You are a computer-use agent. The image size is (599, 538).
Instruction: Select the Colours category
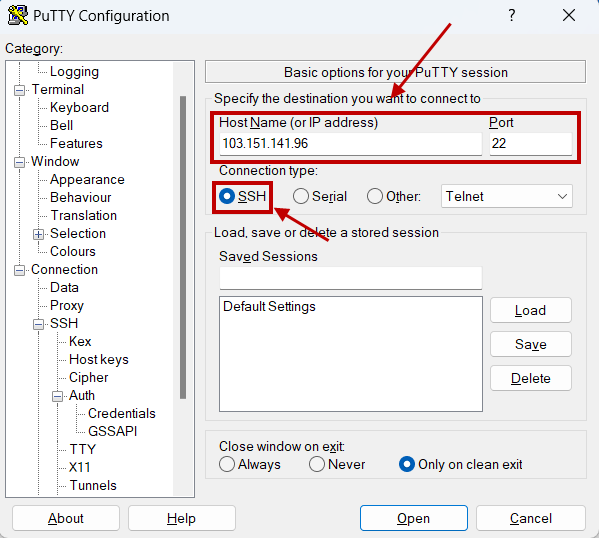[x=73, y=251]
